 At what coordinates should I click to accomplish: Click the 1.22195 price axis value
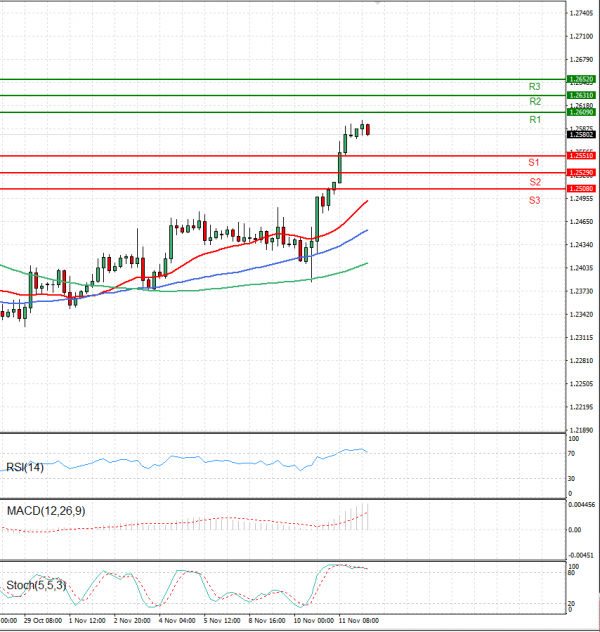click(x=581, y=407)
